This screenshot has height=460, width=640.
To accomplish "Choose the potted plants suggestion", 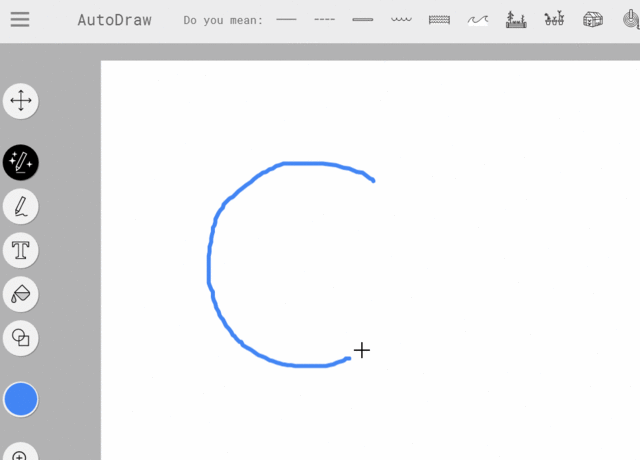I will tap(554, 19).
